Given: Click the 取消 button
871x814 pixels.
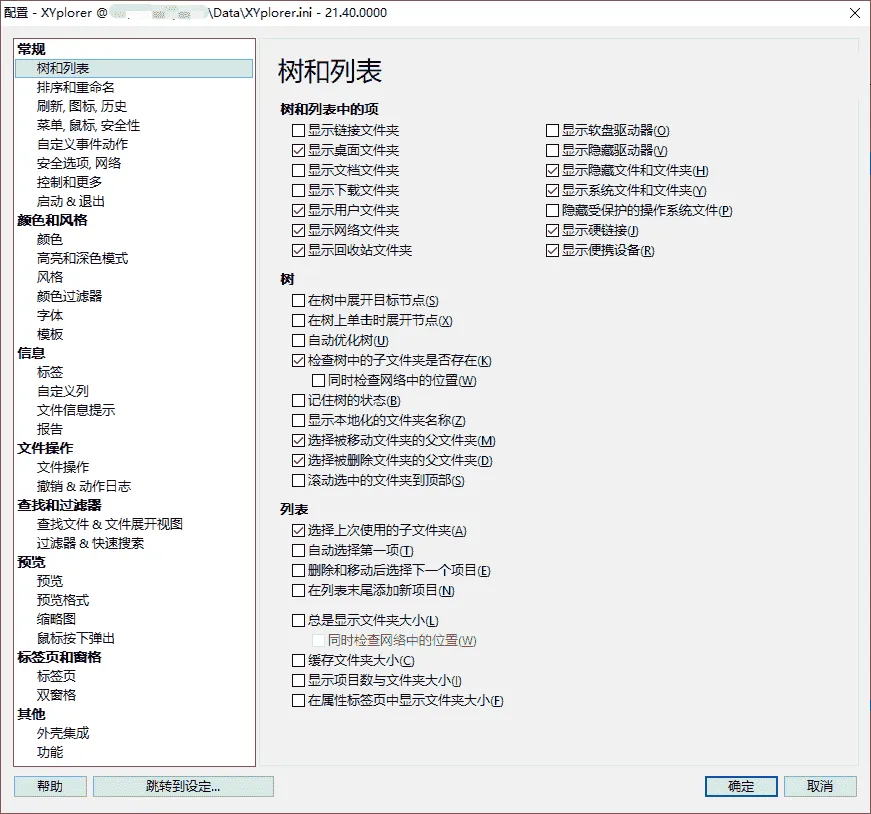Looking at the screenshot, I should tap(820, 786).
